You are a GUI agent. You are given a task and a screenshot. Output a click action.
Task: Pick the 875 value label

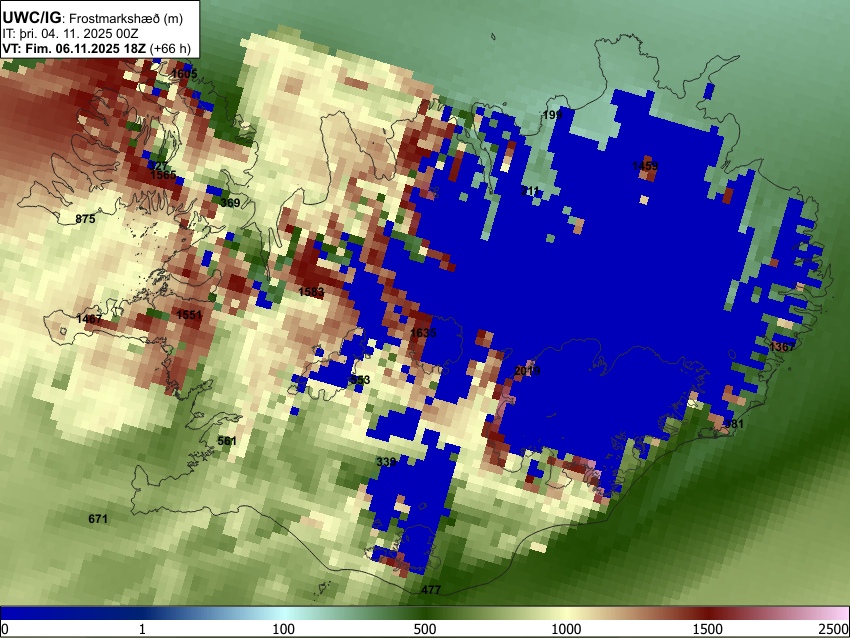point(85,219)
